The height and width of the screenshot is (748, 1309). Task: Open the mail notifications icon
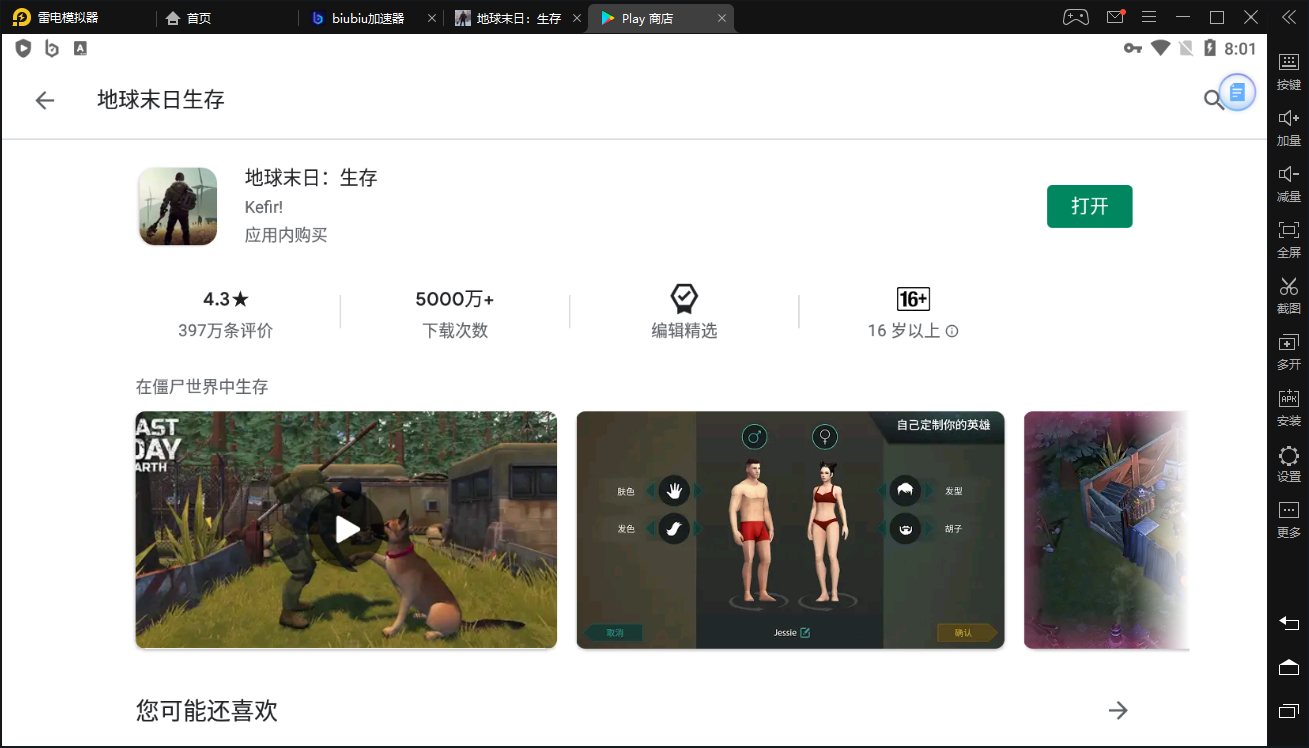click(1115, 17)
